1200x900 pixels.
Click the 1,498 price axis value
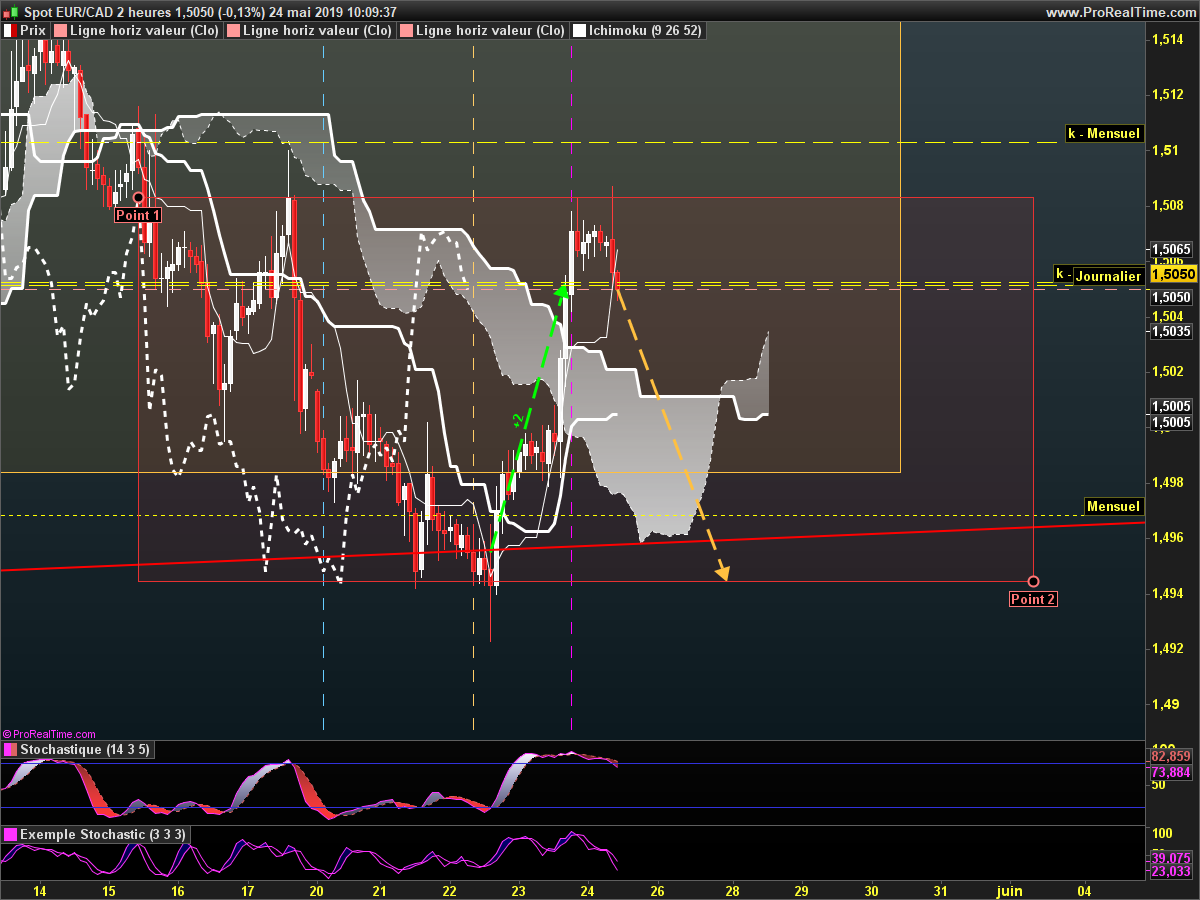pyautogui.click(x=1167, y=483)
